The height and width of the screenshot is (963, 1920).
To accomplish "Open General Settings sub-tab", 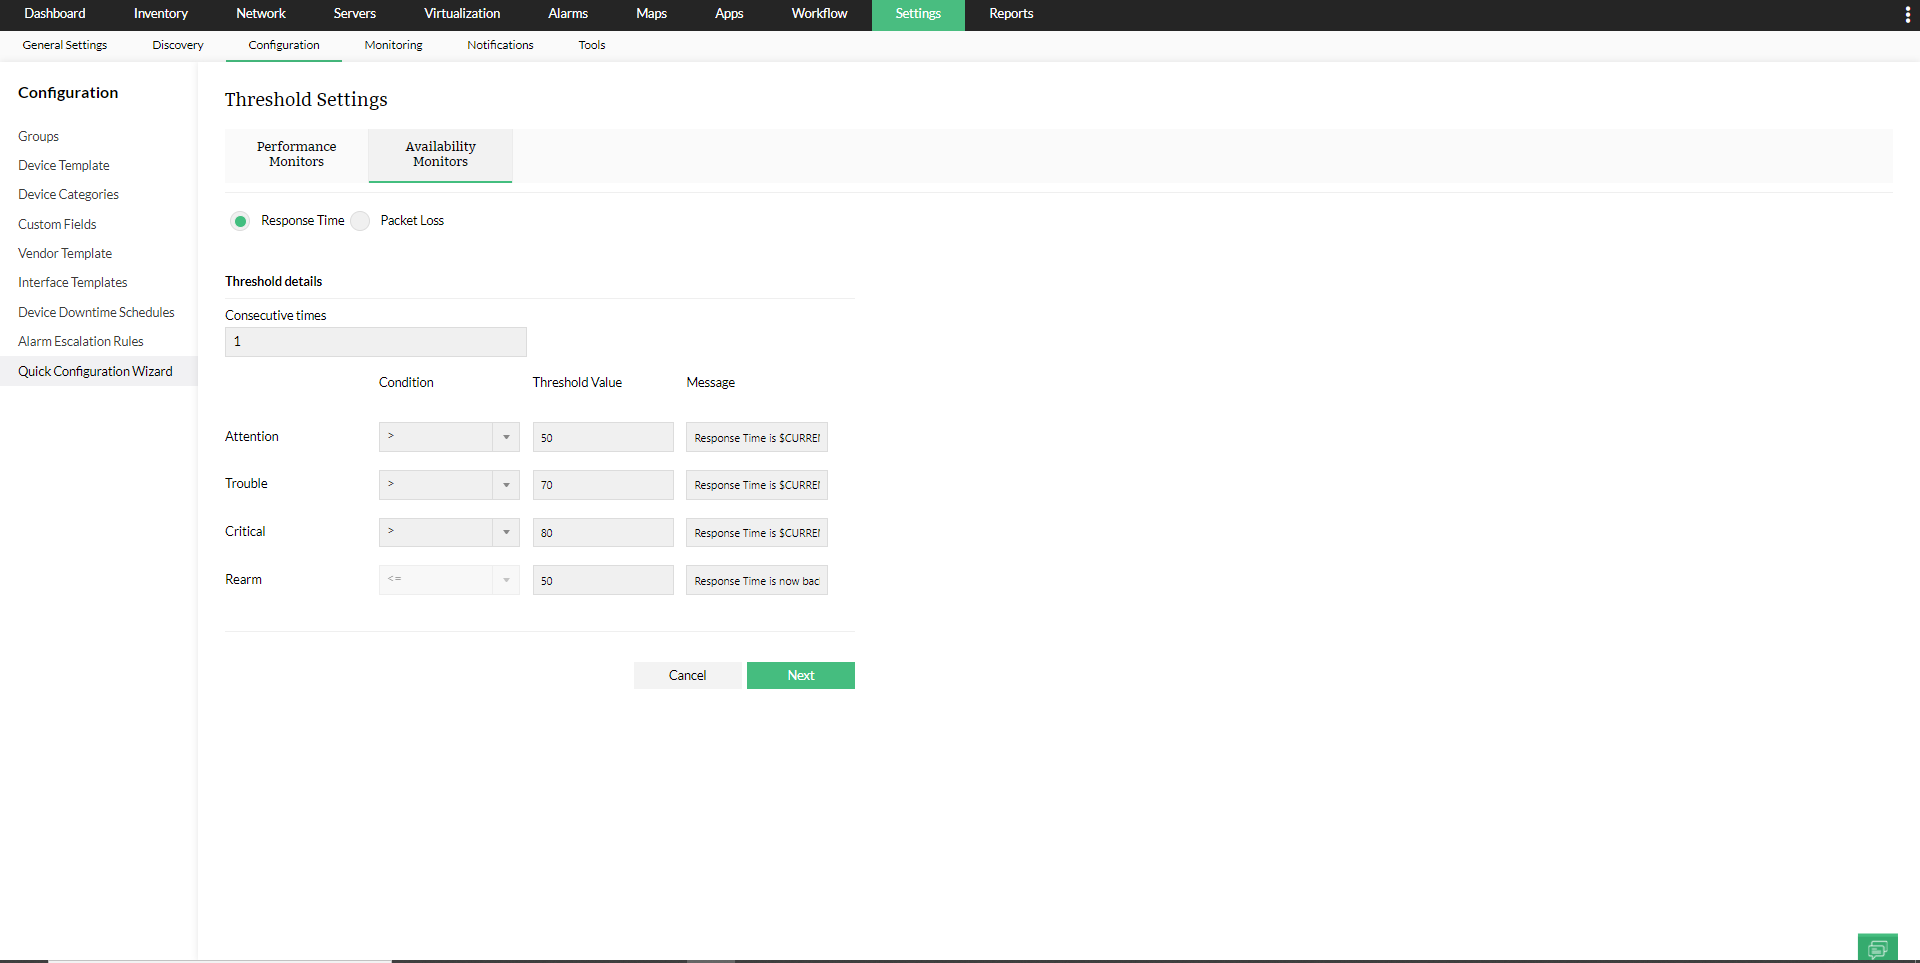I will coord(65,46).
